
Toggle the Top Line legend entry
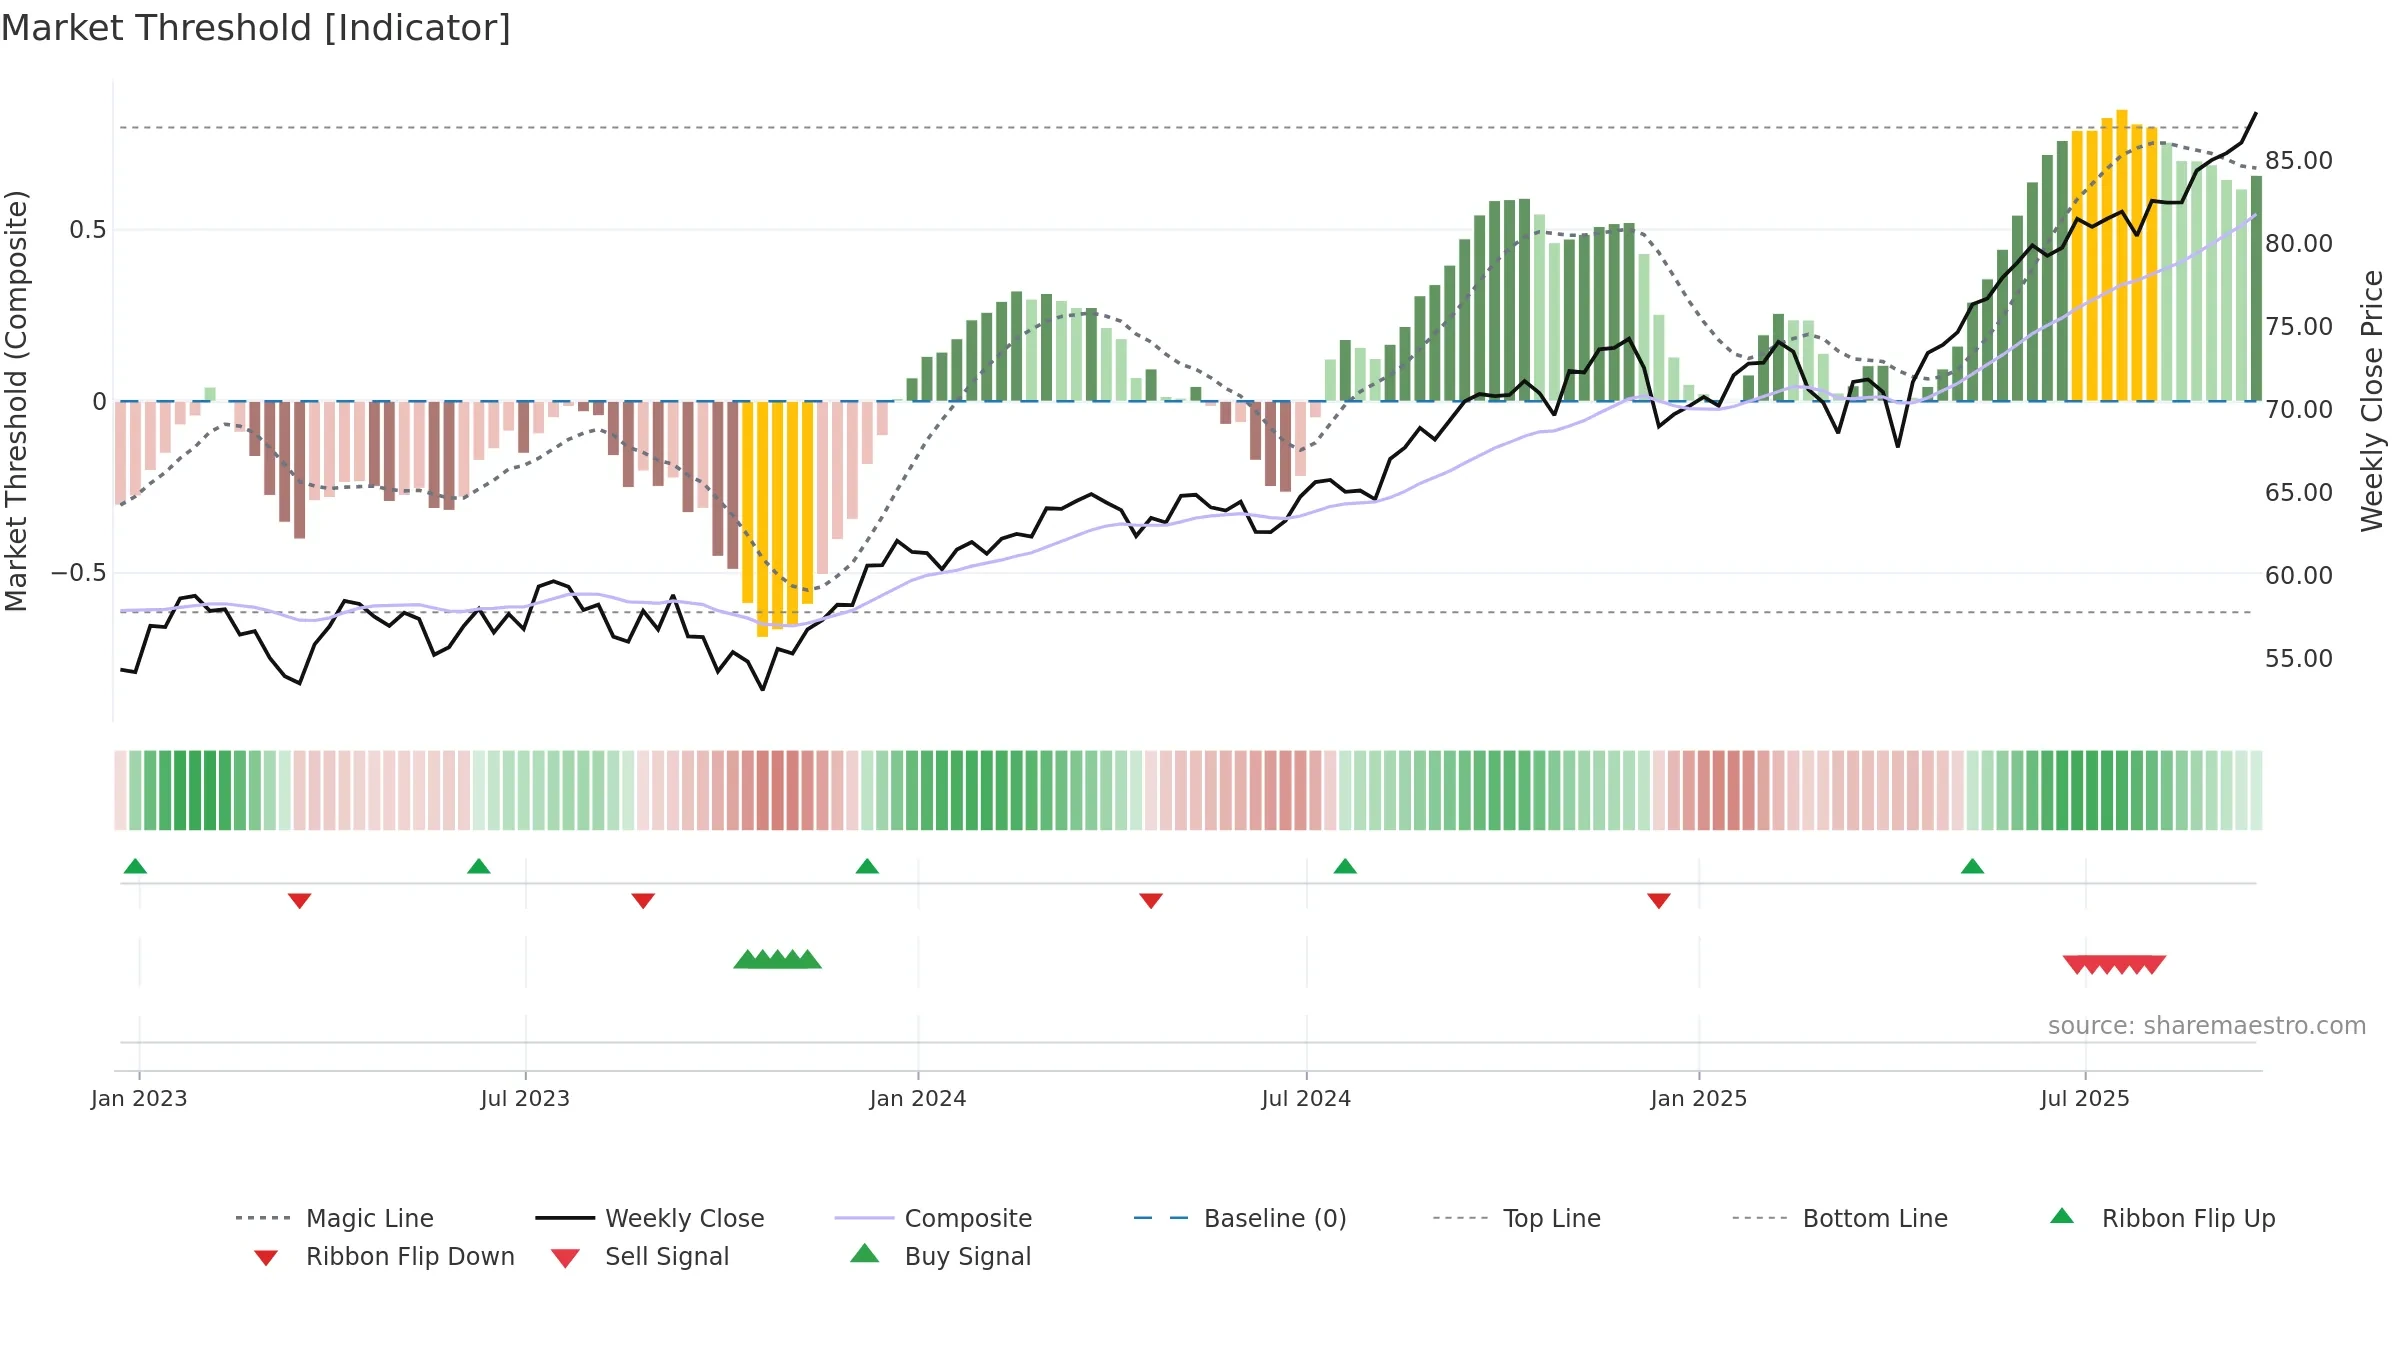tap(1517, 1218)
